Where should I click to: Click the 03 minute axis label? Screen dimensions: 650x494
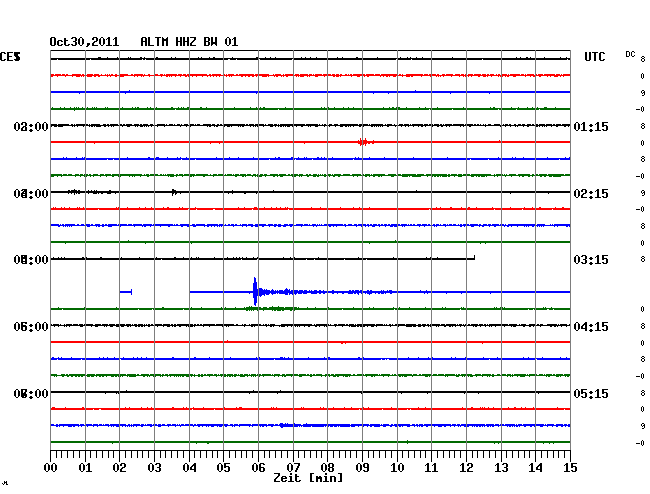154,468
